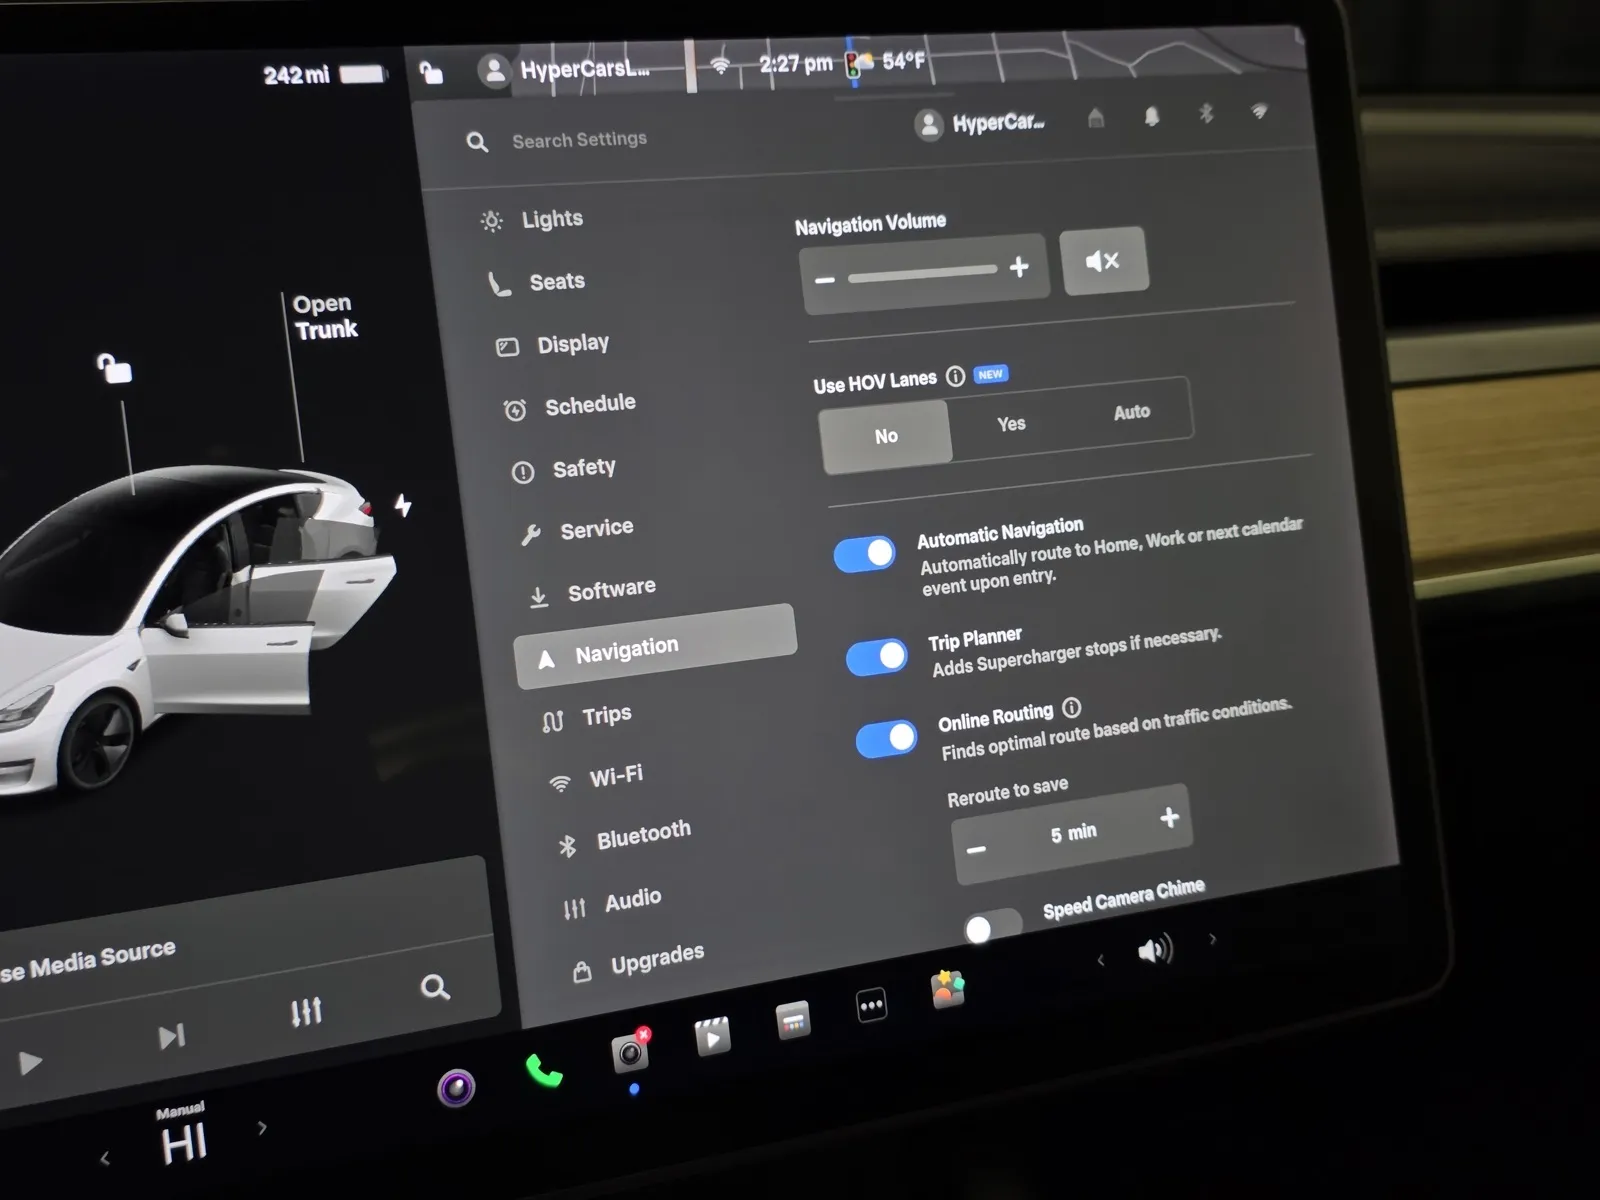Toggle Online Routing off

[886, 739]
